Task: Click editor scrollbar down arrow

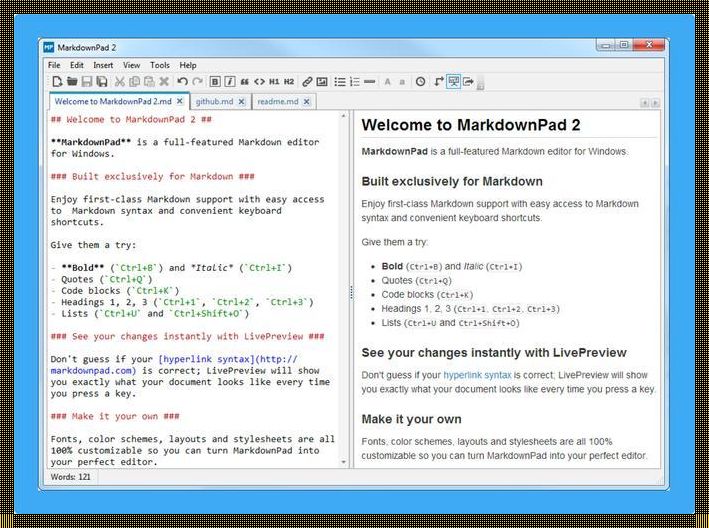Action: click(x=343, y=462)
